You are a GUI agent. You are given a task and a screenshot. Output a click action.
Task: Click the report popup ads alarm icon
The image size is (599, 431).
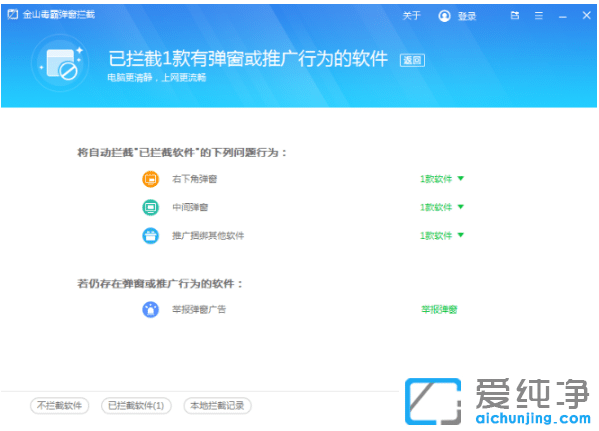(x=151, y=309)
